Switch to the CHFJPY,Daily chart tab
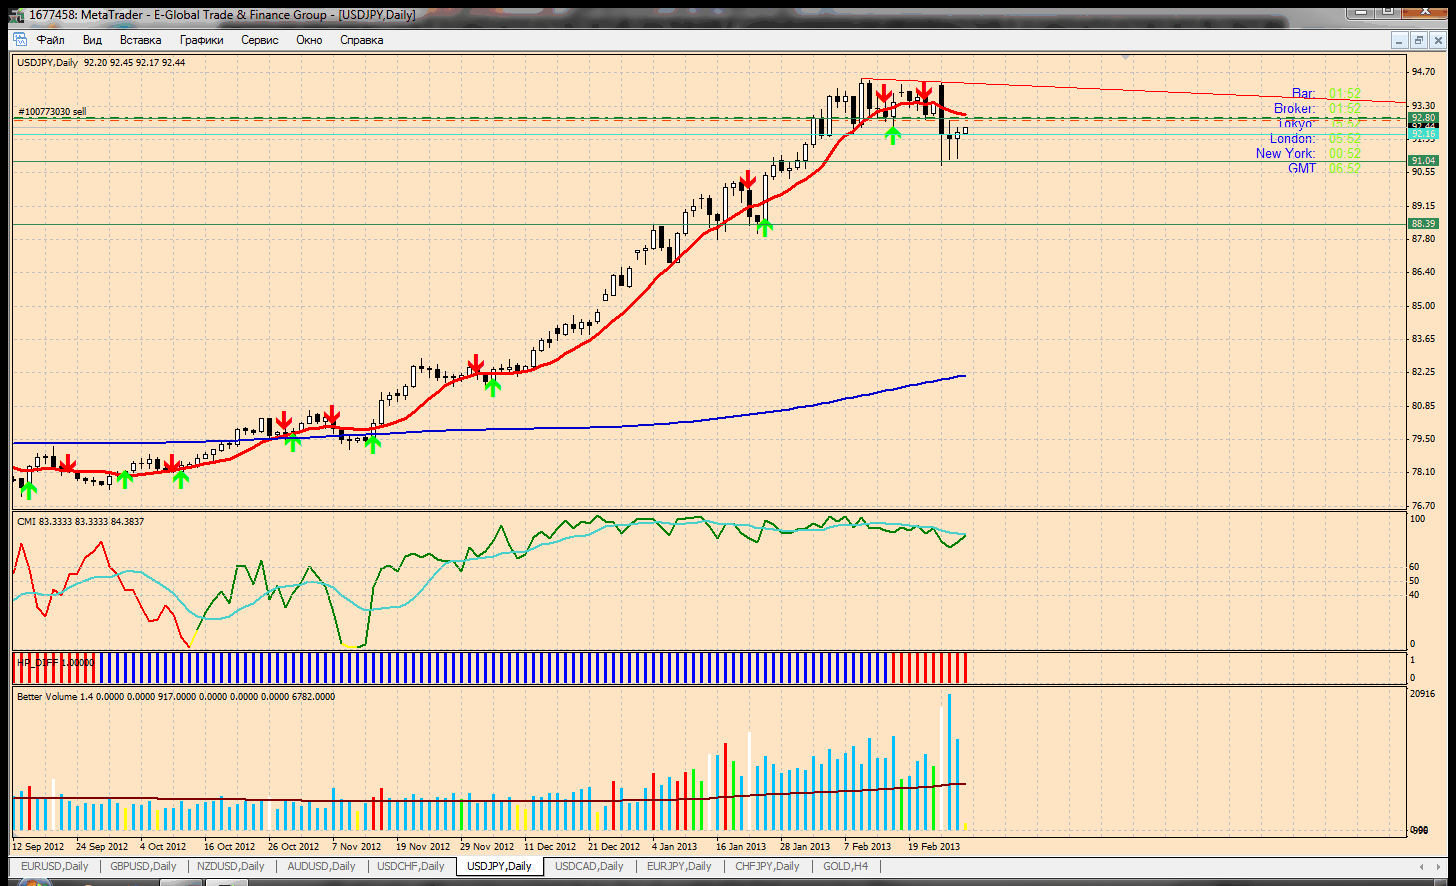This screenshot has width=1456, height=886. [767, 866]
